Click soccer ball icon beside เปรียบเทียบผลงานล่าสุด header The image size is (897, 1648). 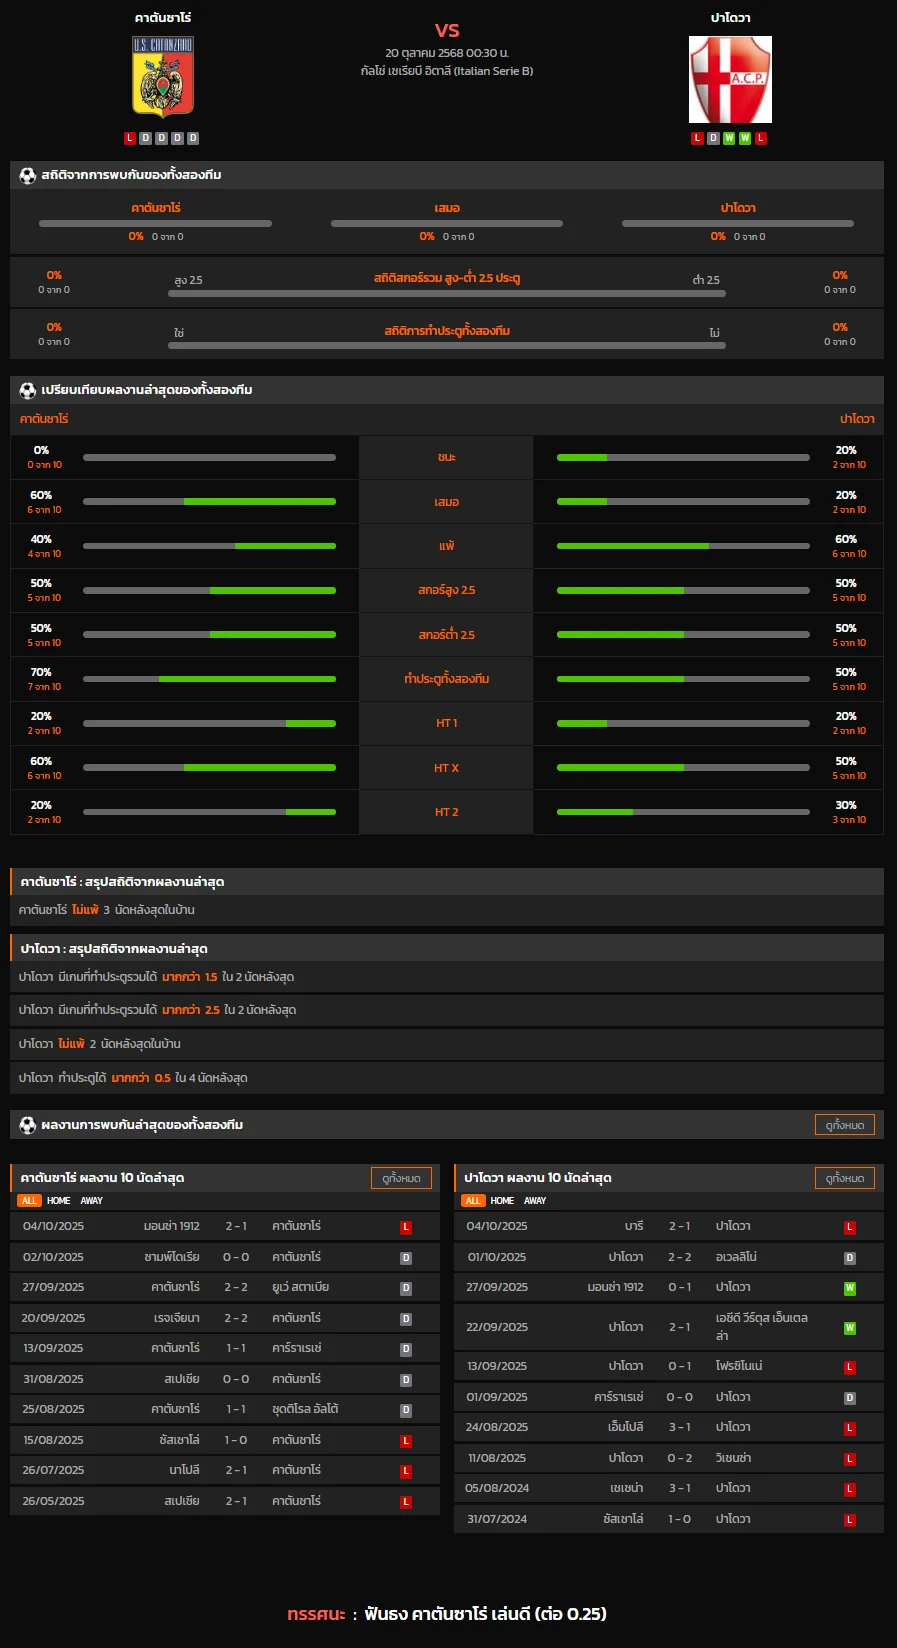click(28, 390)
